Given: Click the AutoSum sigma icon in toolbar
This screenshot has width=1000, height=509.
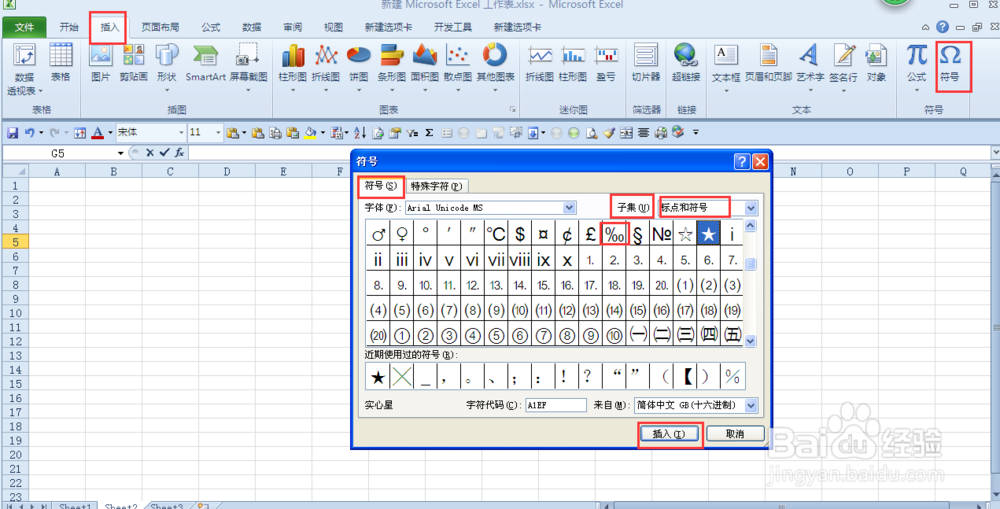Looking at the screenshot, I should point(429,133).
